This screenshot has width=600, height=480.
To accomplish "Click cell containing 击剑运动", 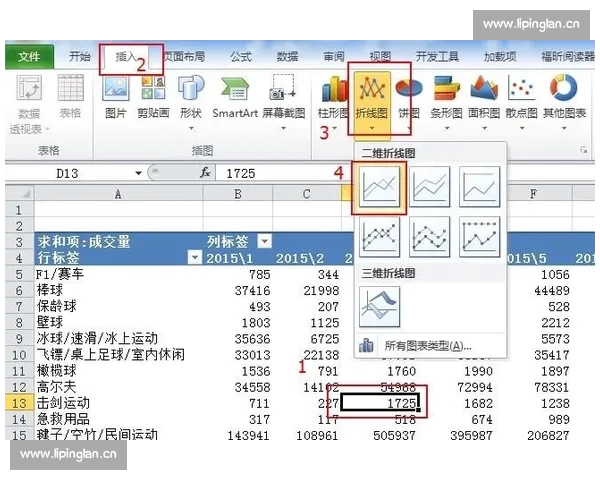I will pyautogui.click(x=119, y=403).
